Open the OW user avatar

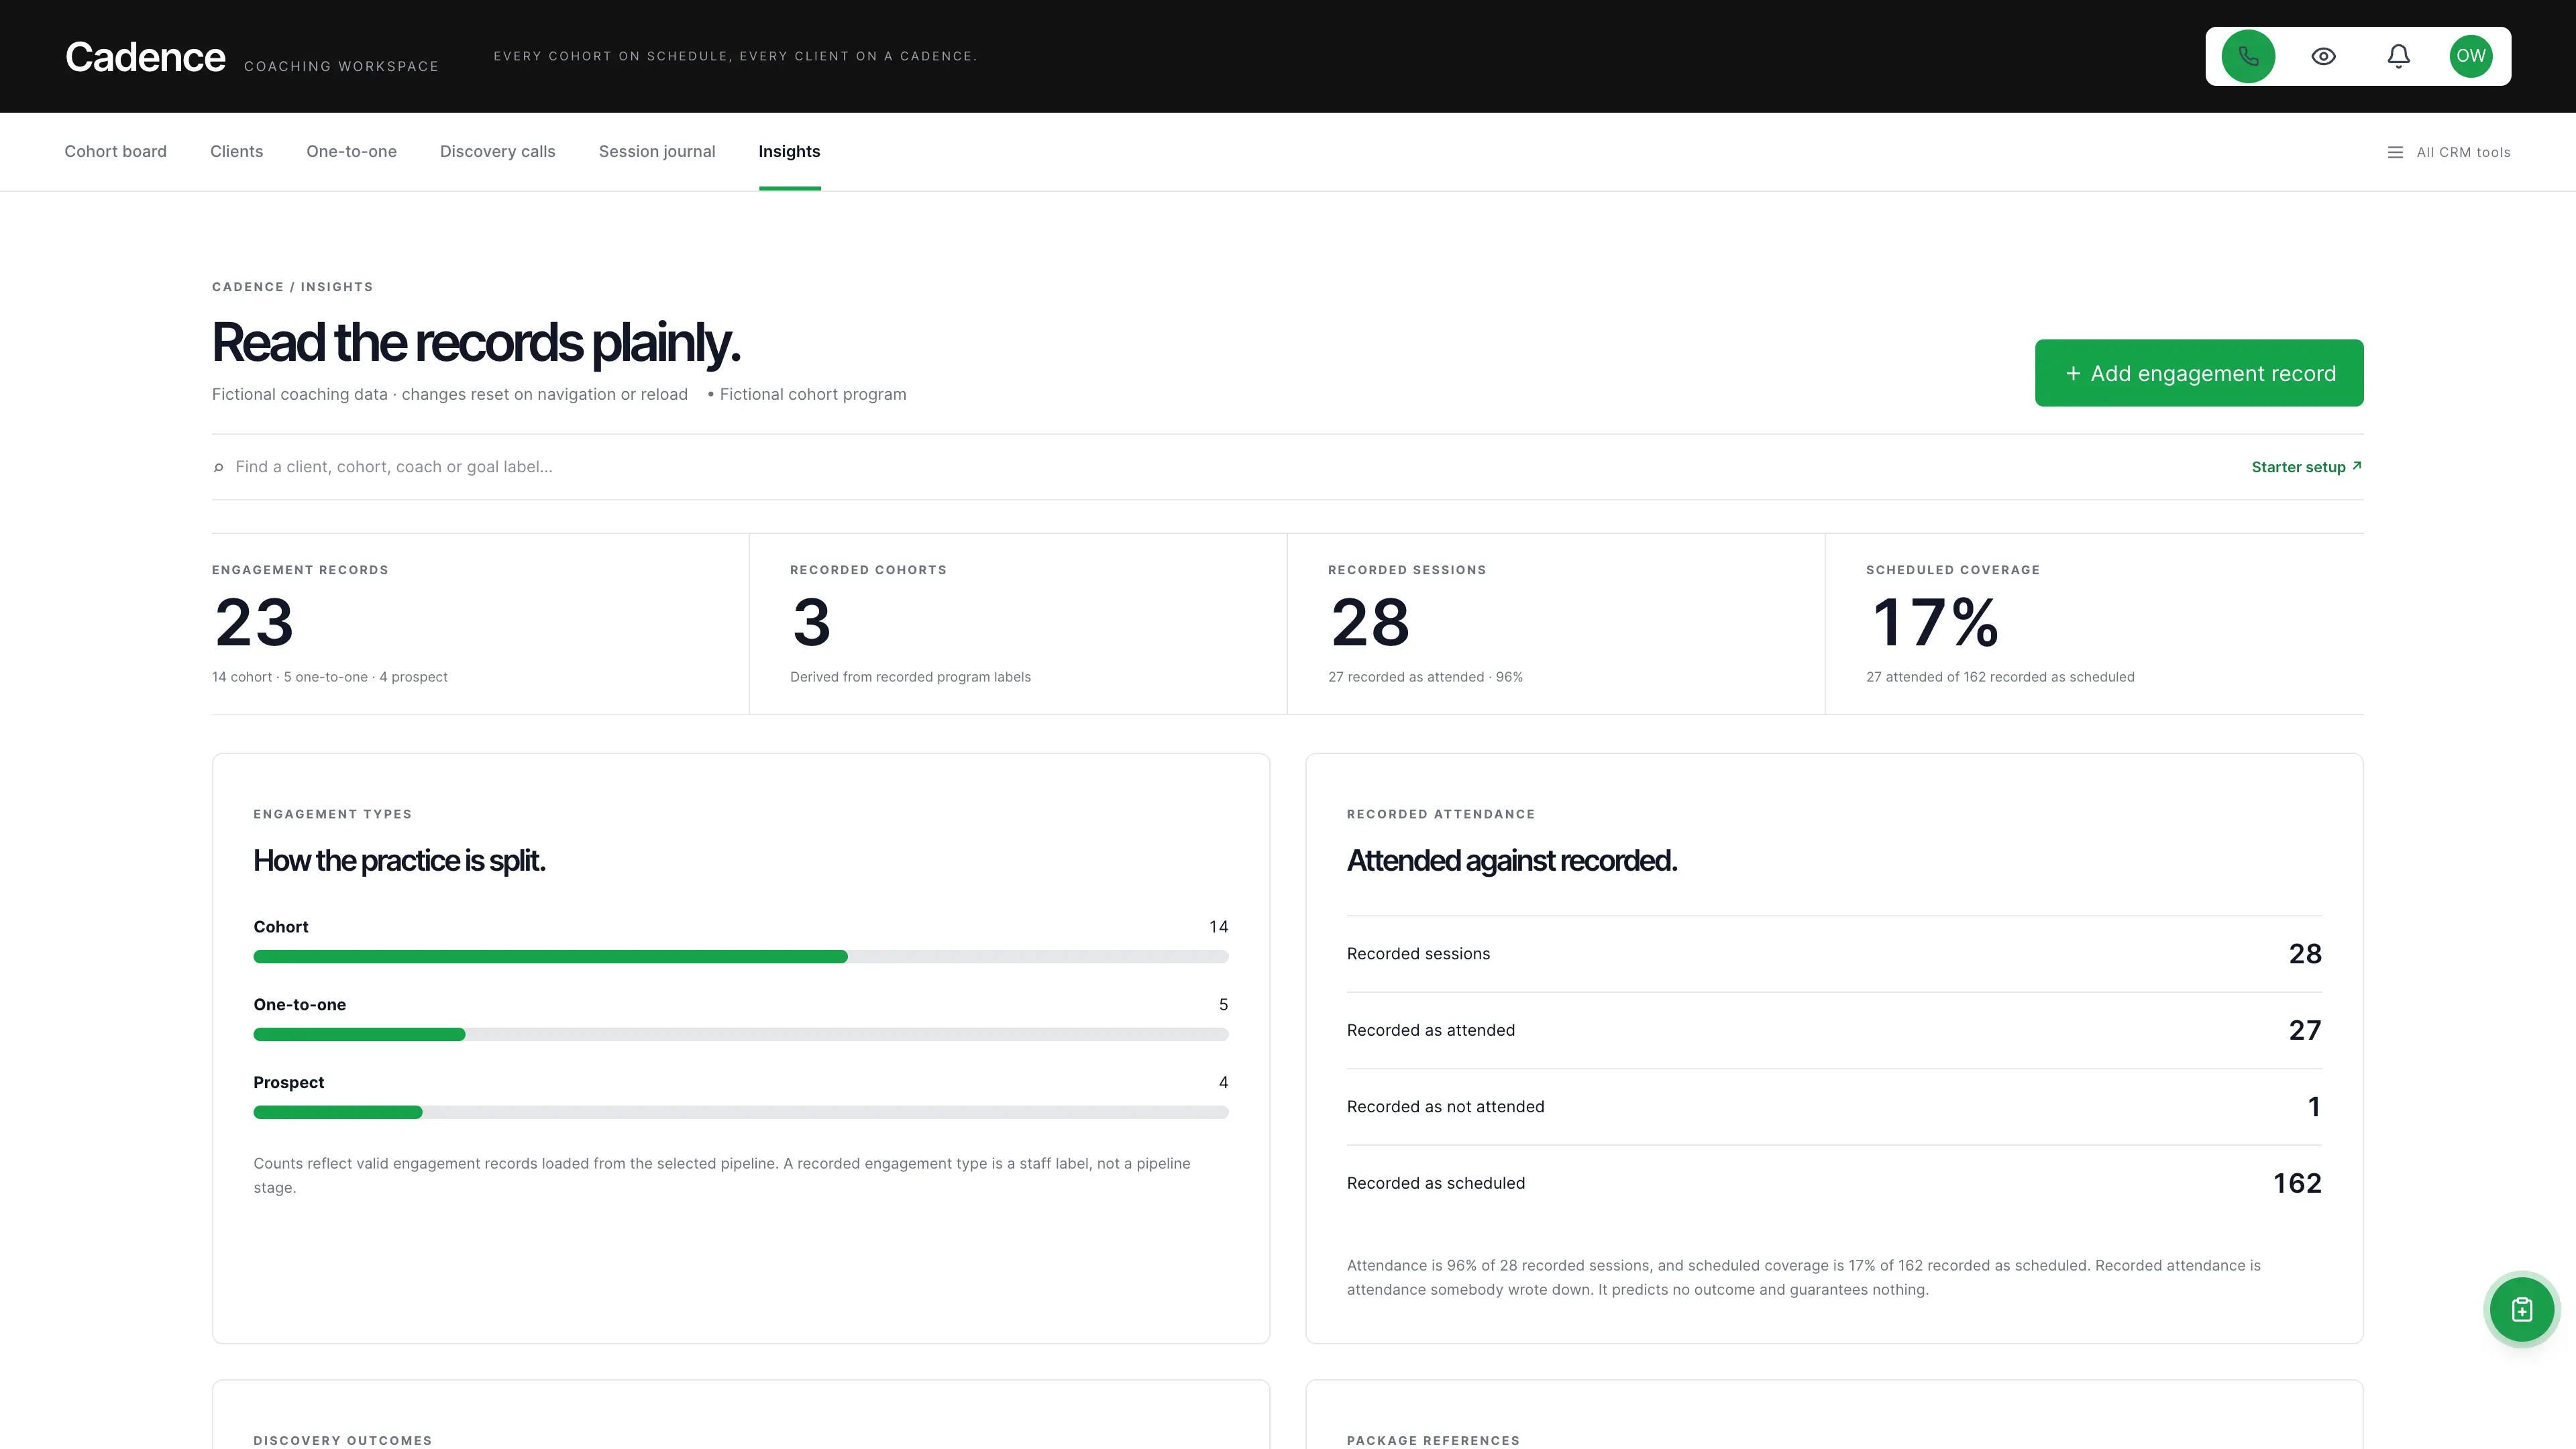pos(2470,56)
